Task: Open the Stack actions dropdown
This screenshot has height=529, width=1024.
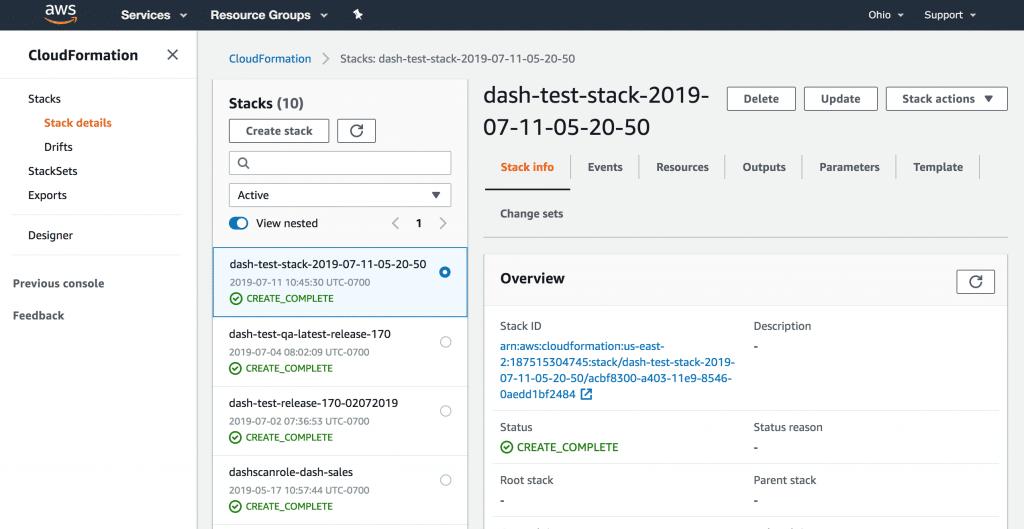Action: click(947, 99)
